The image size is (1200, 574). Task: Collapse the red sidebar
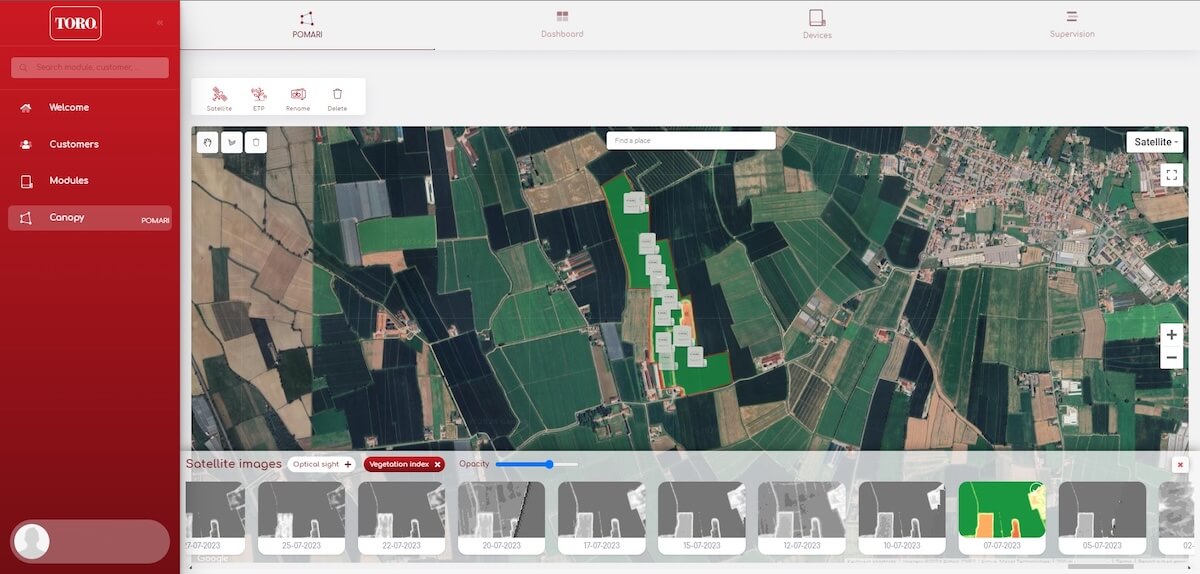(160, 22)
